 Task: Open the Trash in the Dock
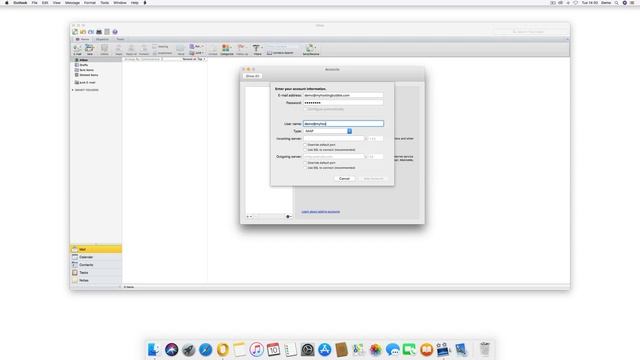484,349
